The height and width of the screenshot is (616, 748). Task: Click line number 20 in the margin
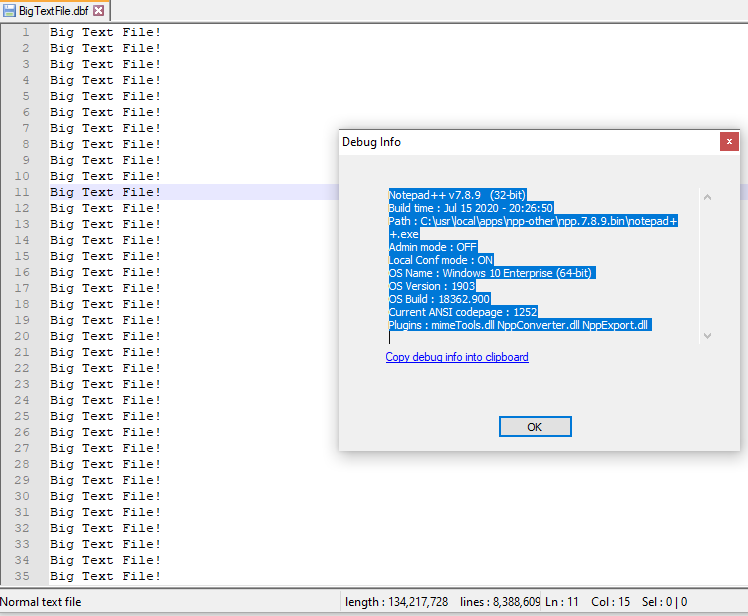[21, 336]
